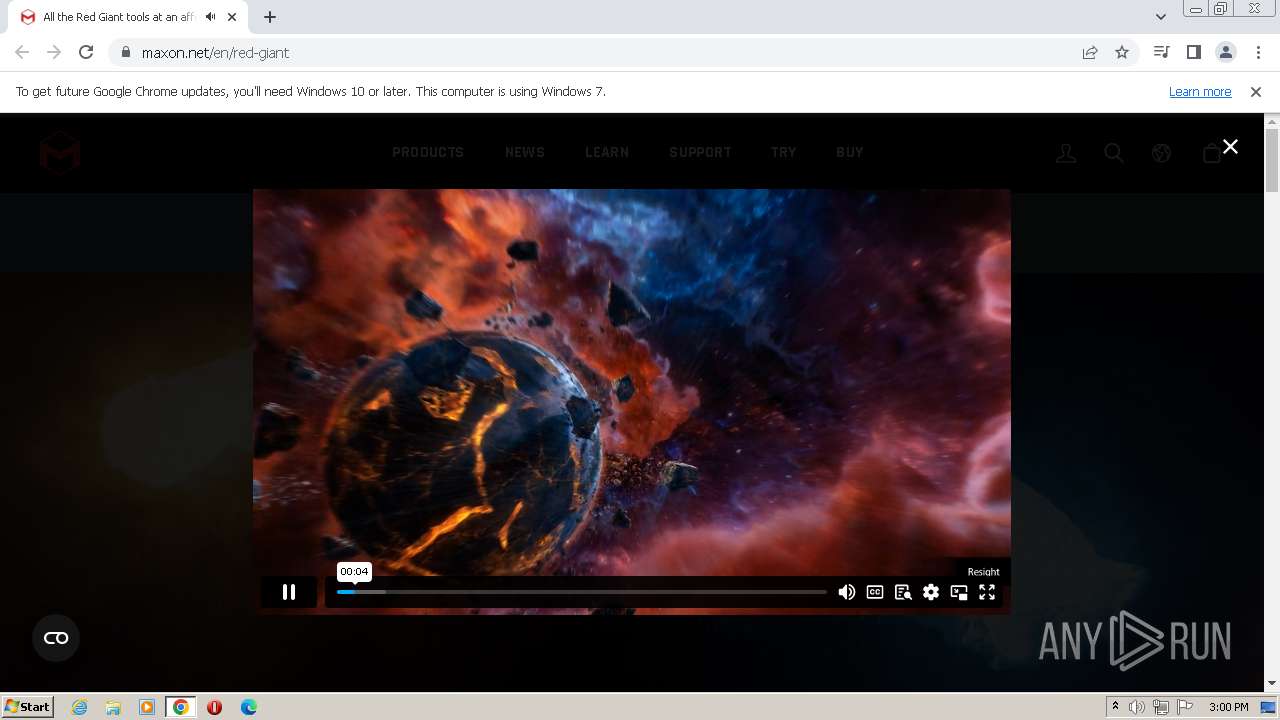Open a new browser tab

[x=270, y=16]
